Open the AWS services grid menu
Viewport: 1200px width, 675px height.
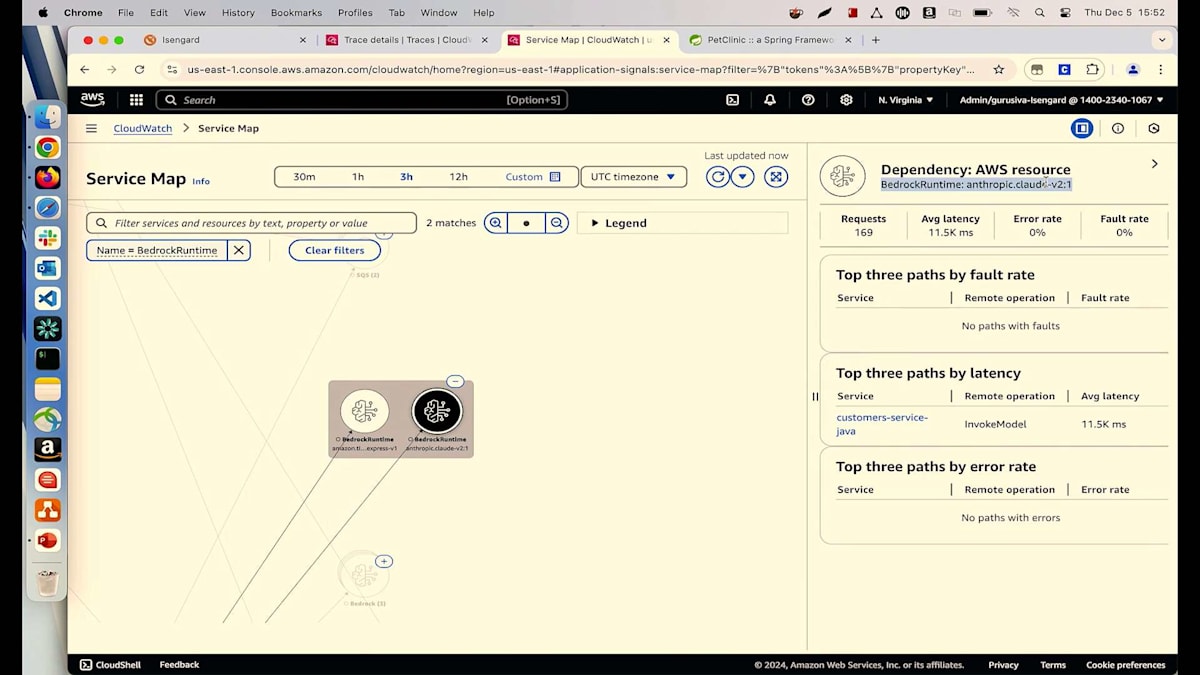tap(136, 100)
